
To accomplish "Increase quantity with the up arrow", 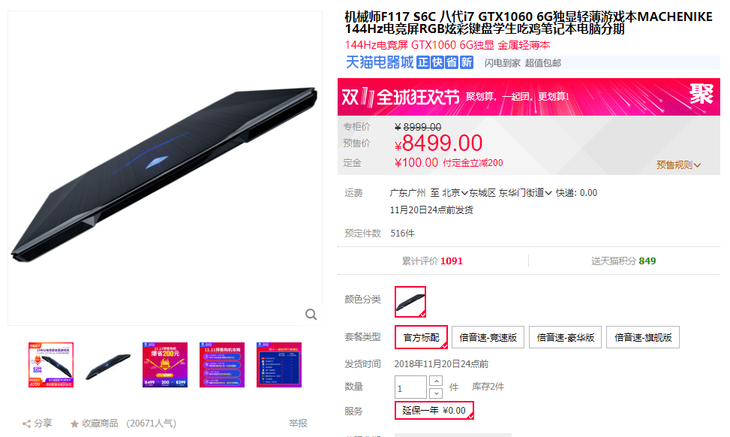I will 436,381.
